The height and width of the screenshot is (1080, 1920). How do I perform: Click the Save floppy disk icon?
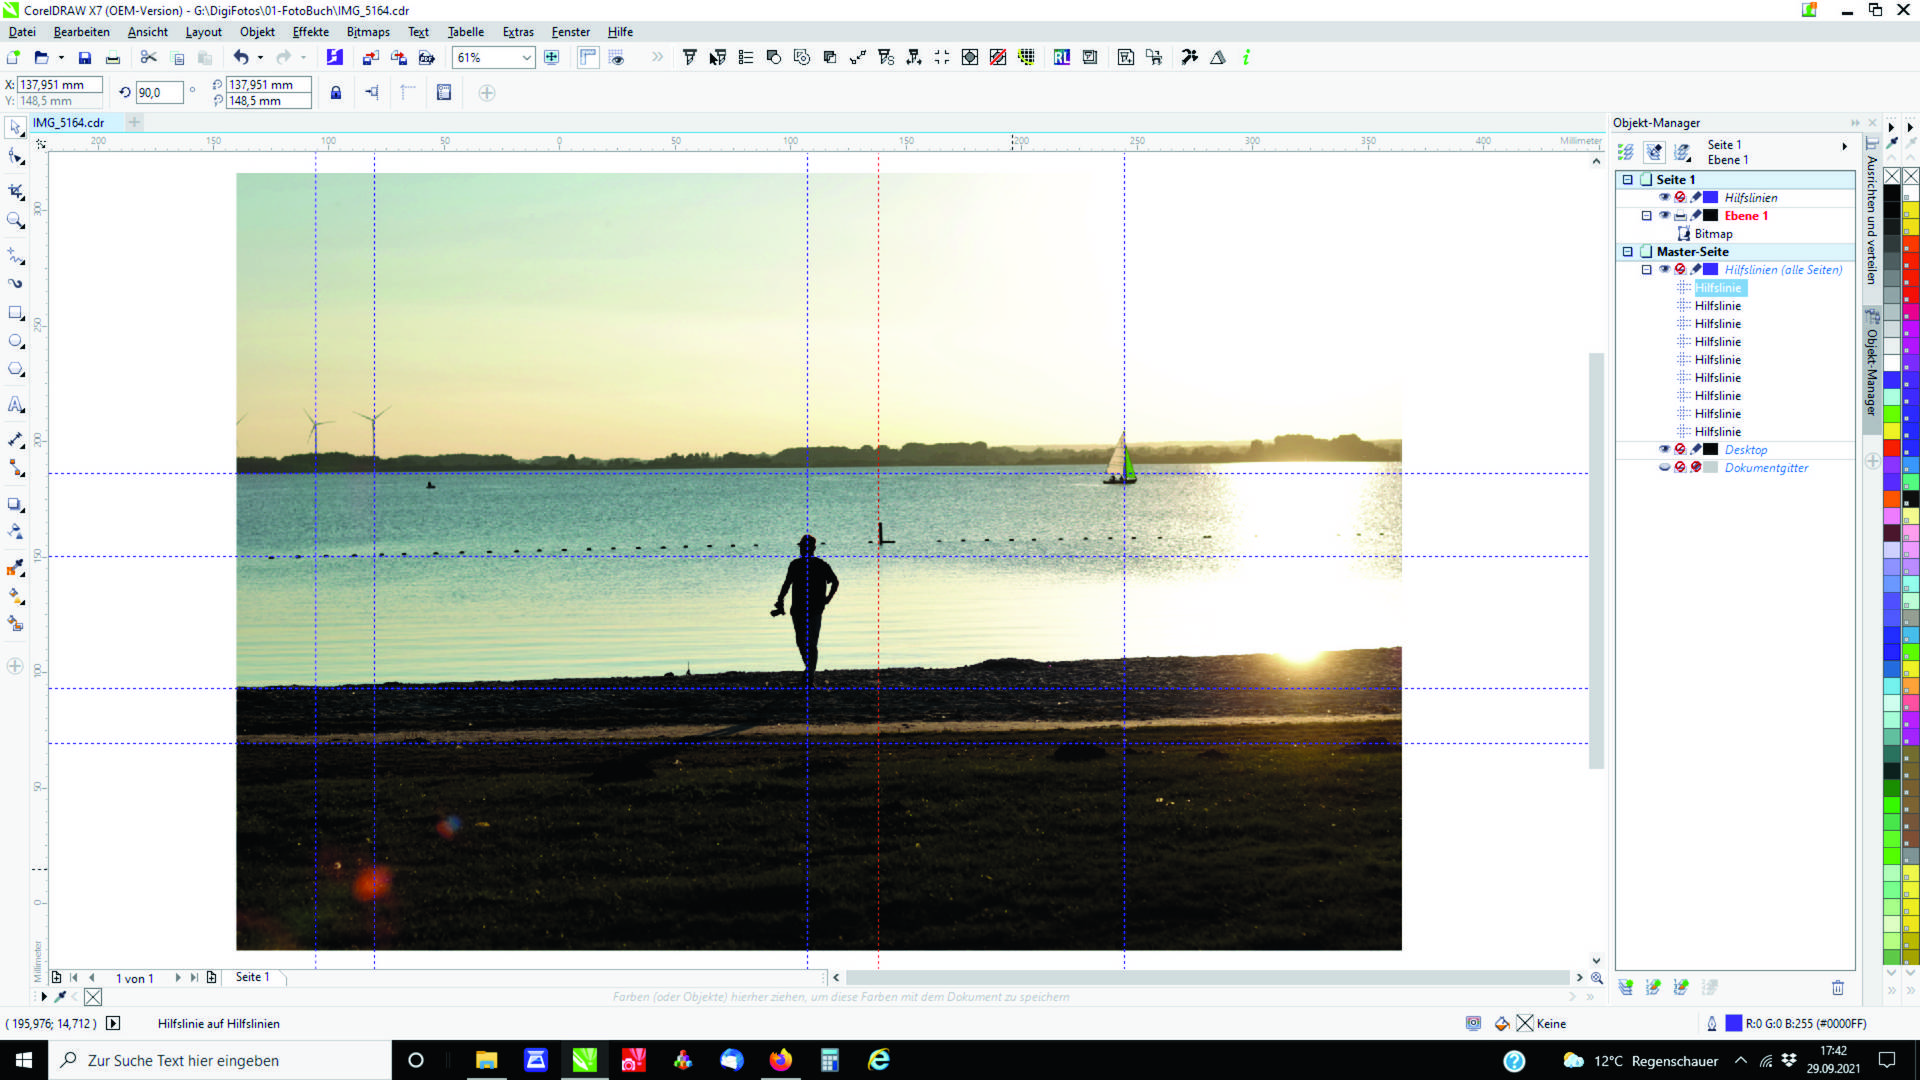pyautogui.click(x=85, y=58)
